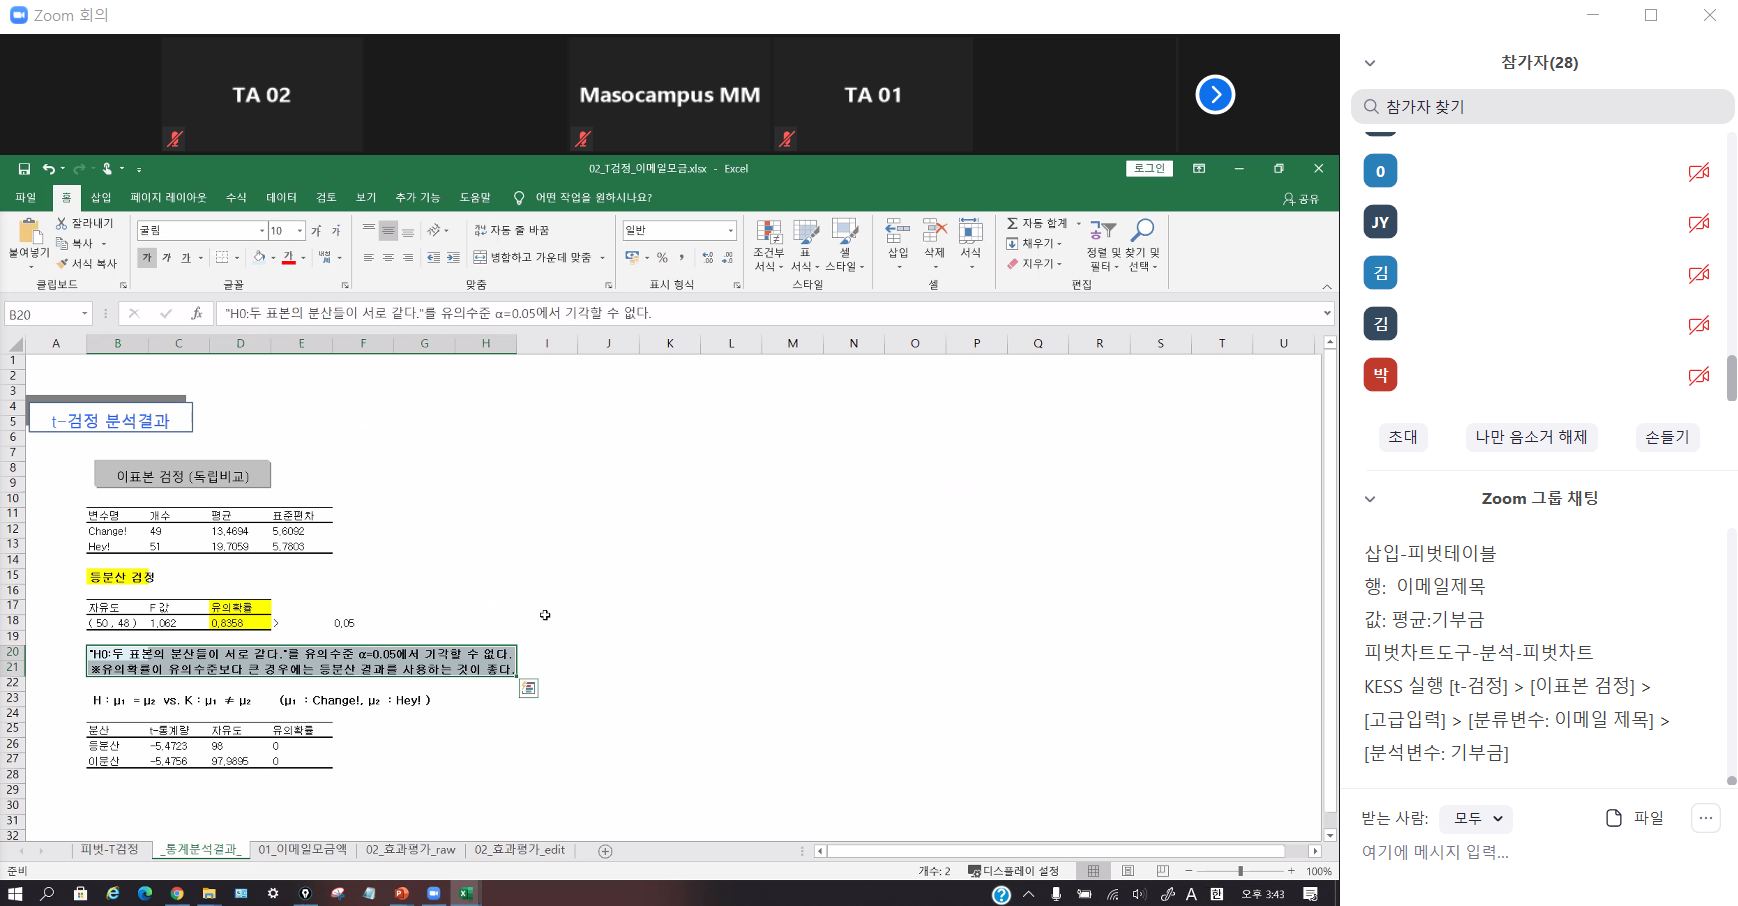Switch to the 02_효과평가_raw sheet tab
Viewport: 1738px width, 906px height.
click(x=410, y=850)
